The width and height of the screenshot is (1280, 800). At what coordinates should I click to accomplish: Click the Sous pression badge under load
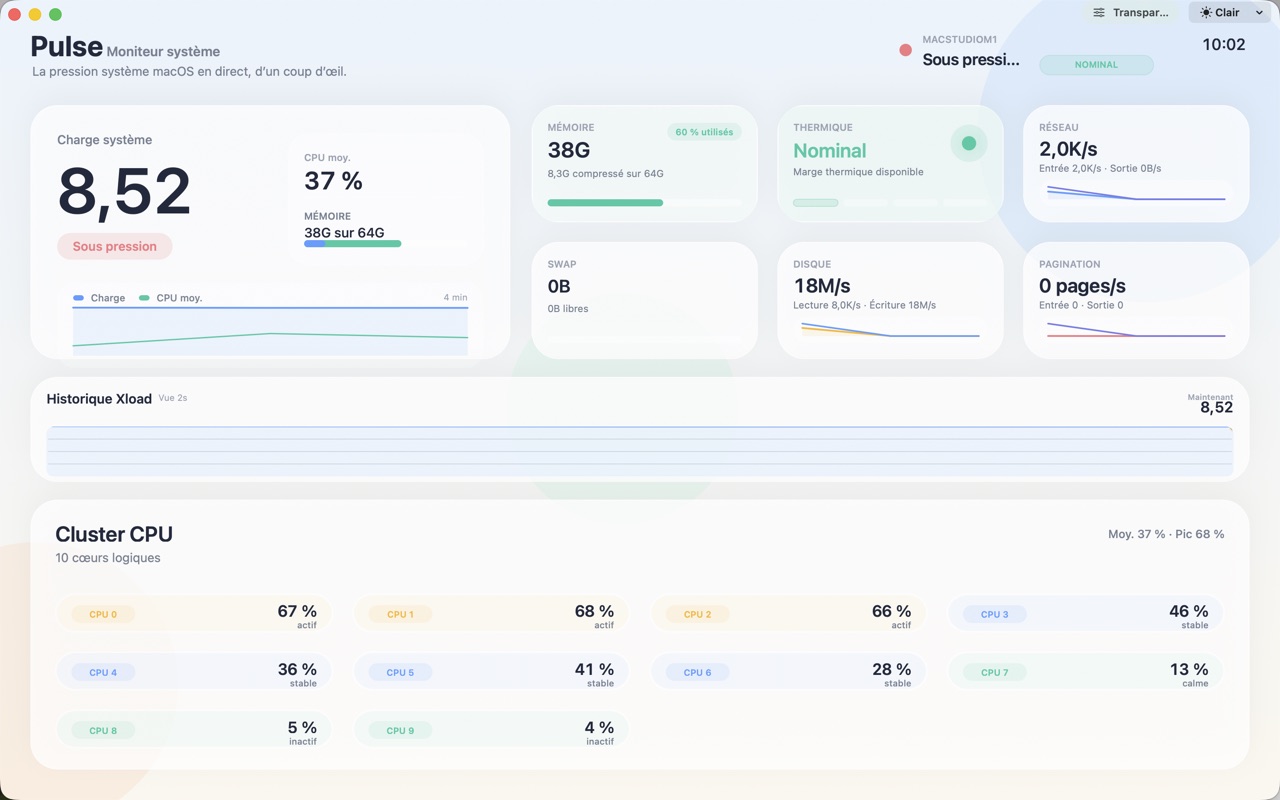pyautogui.click(x=115, y=246)
